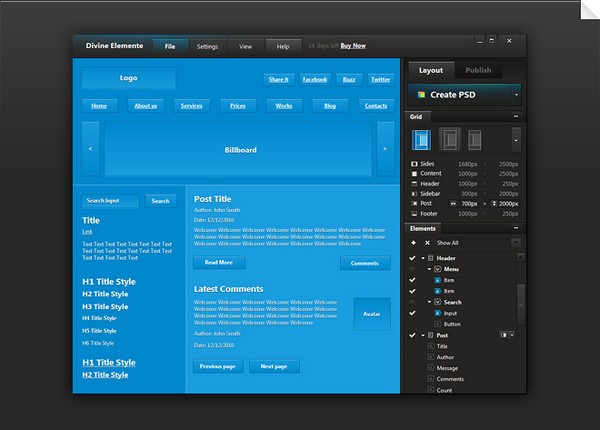Open the Settings menu
600x430 pixels.
tap(207, 46)
